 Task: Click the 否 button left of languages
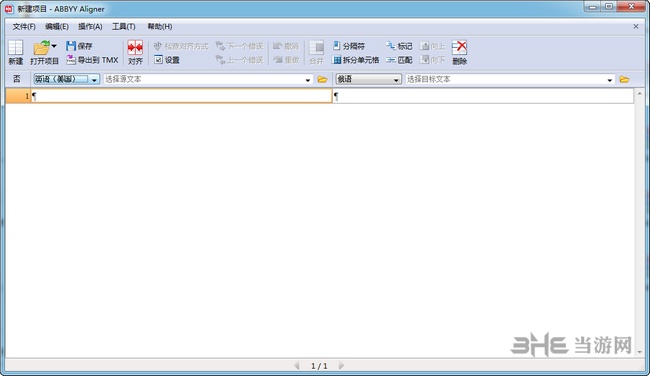point(17,79)
